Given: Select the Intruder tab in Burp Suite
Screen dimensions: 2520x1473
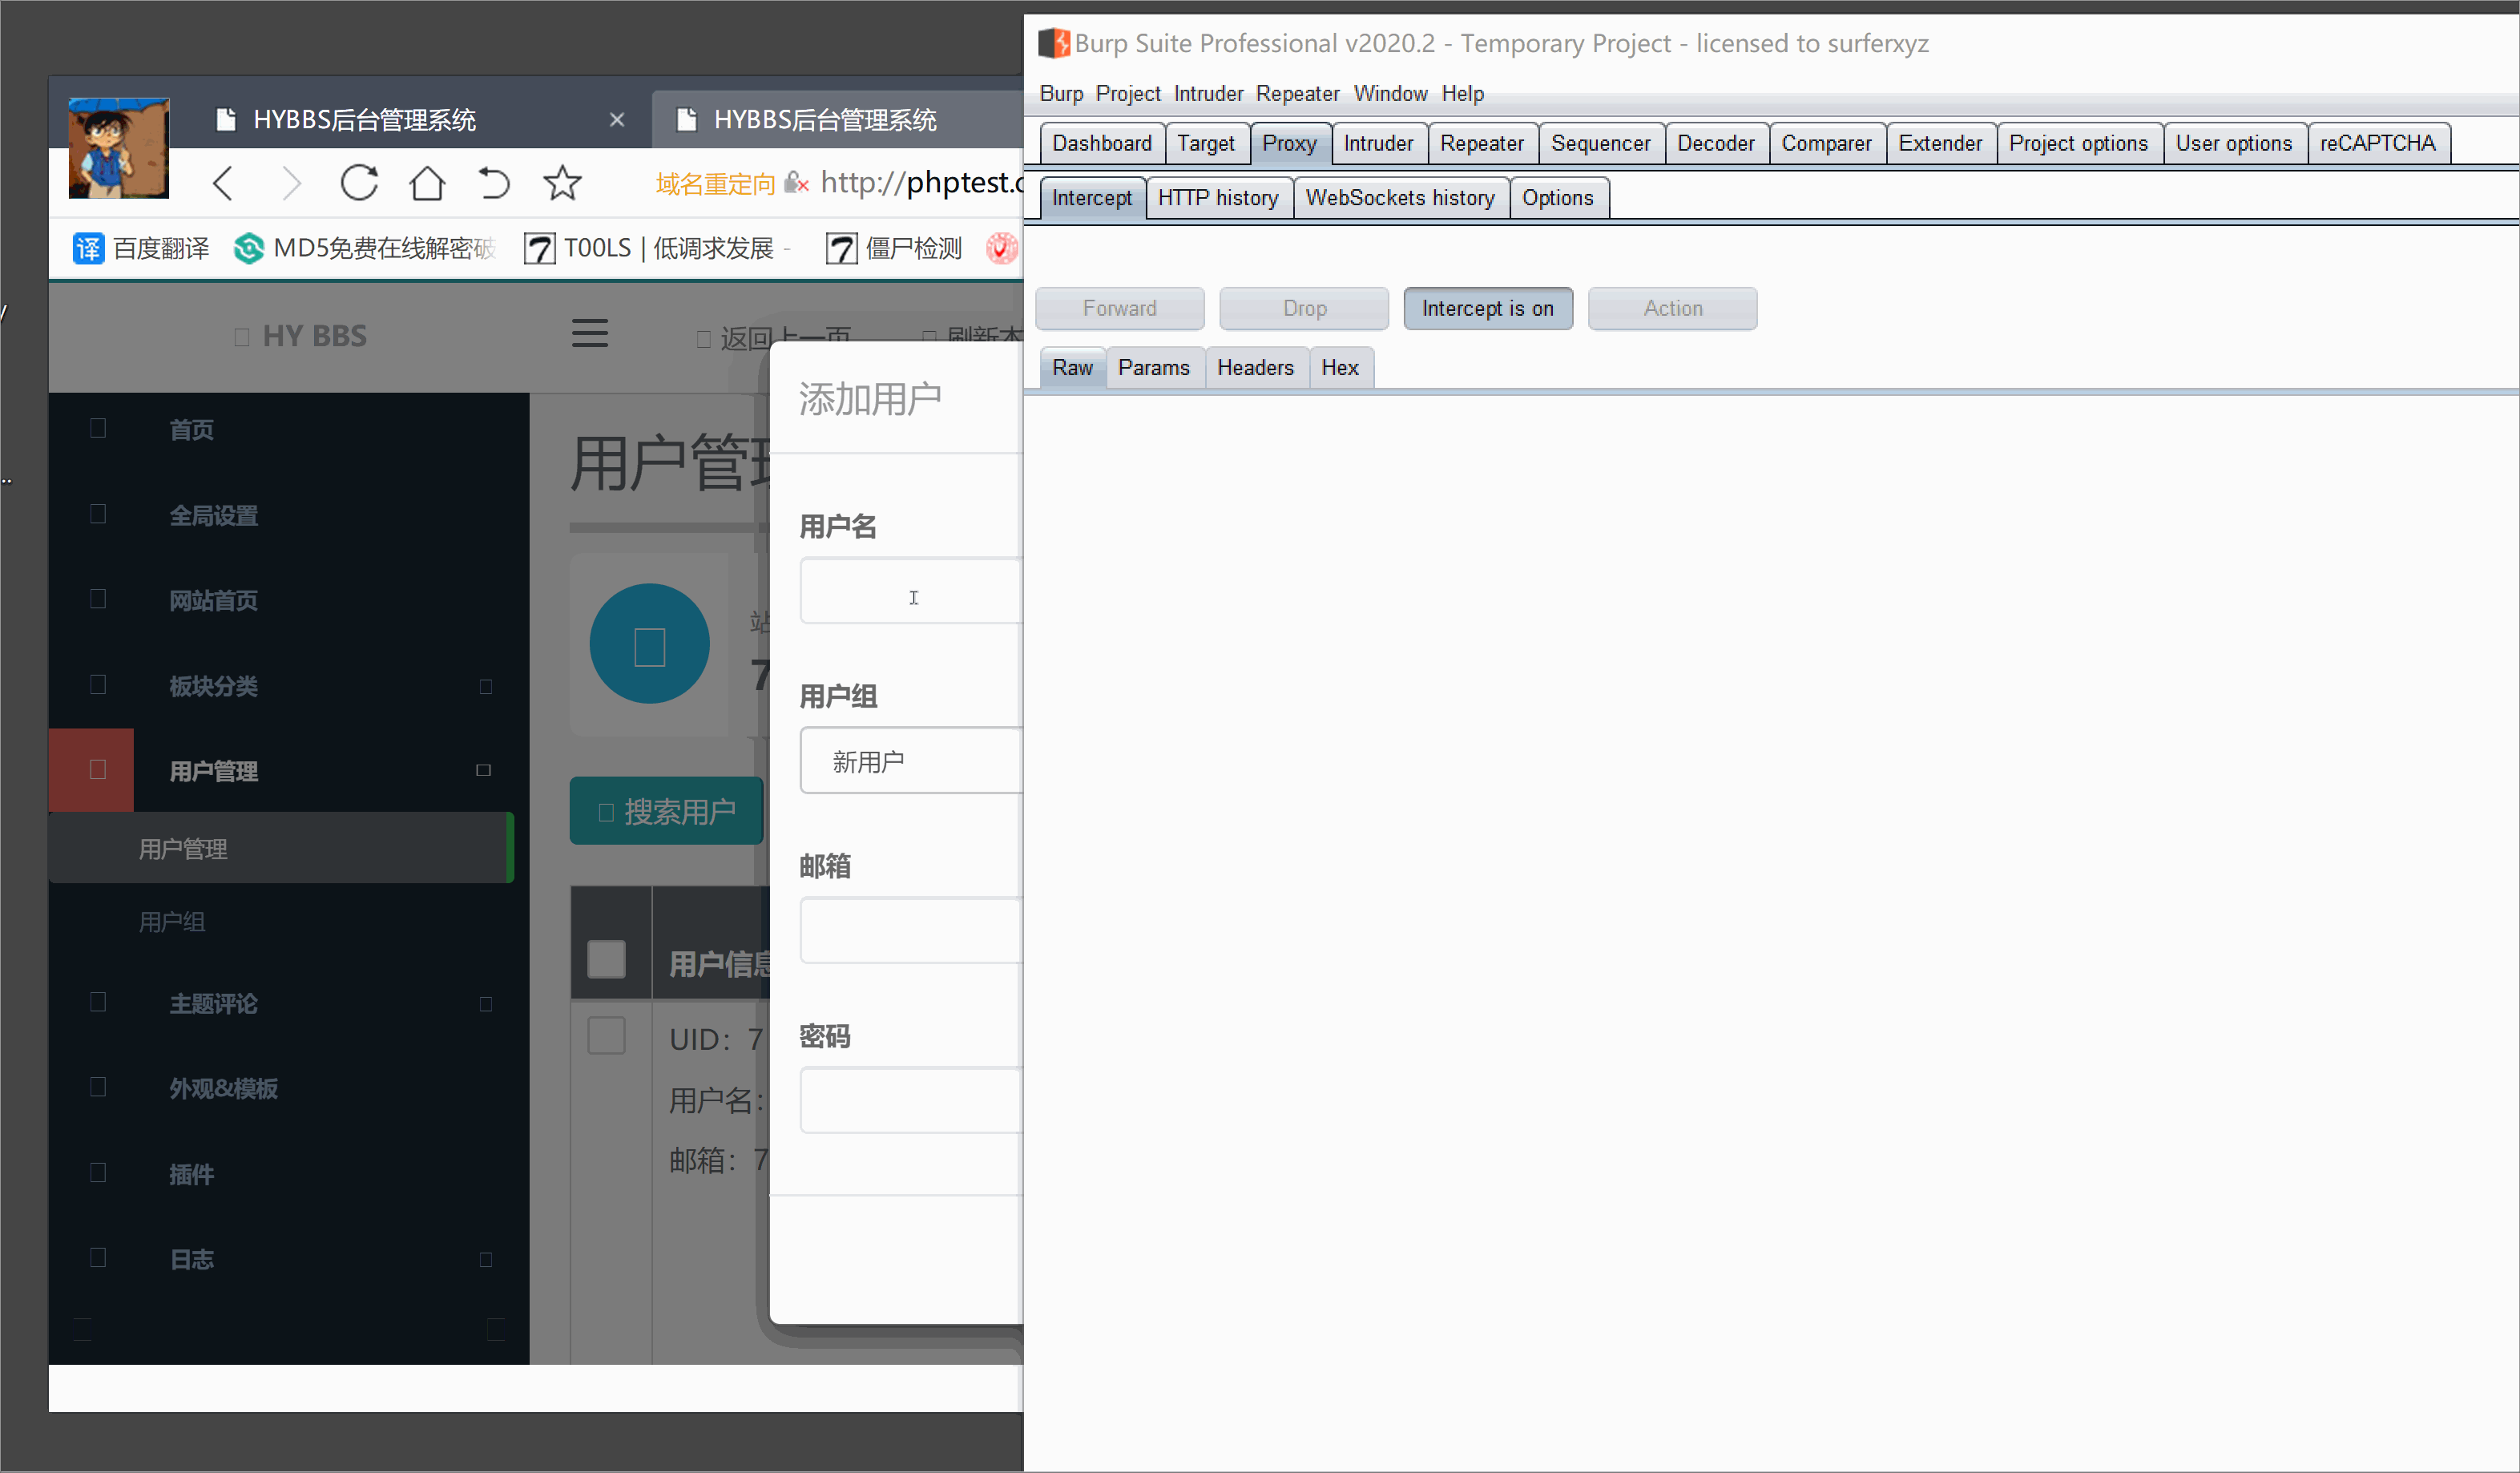Looking at the screenshot, I should coord(1376,142).
